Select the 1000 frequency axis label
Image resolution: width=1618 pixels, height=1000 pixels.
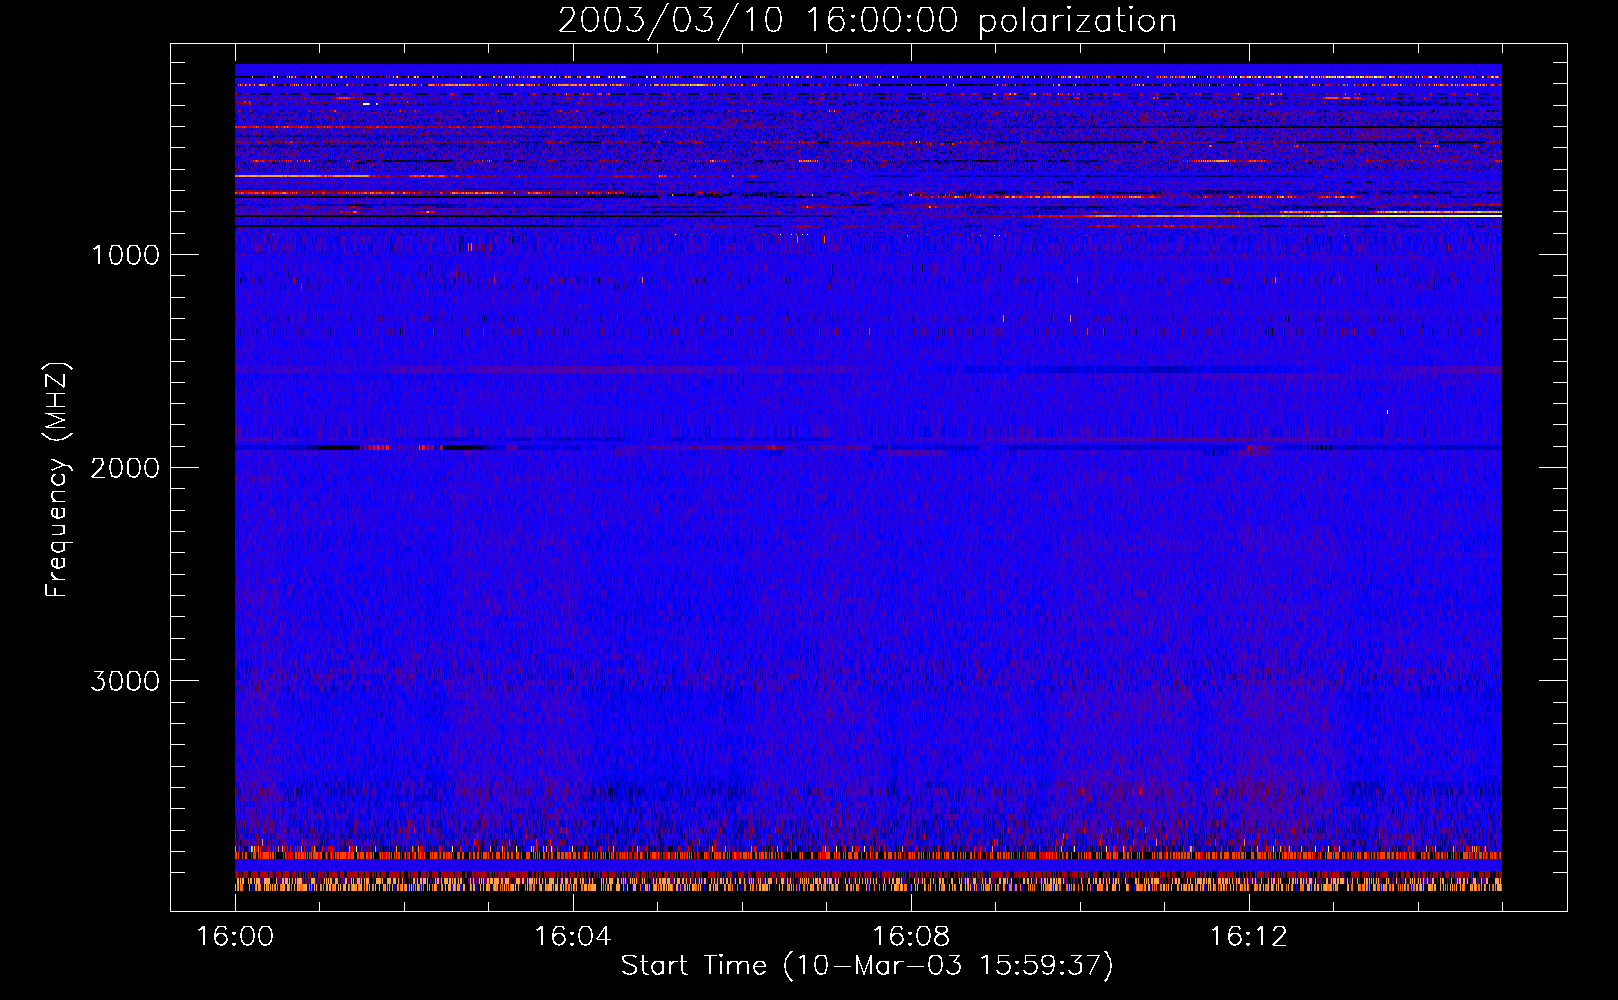125,255
